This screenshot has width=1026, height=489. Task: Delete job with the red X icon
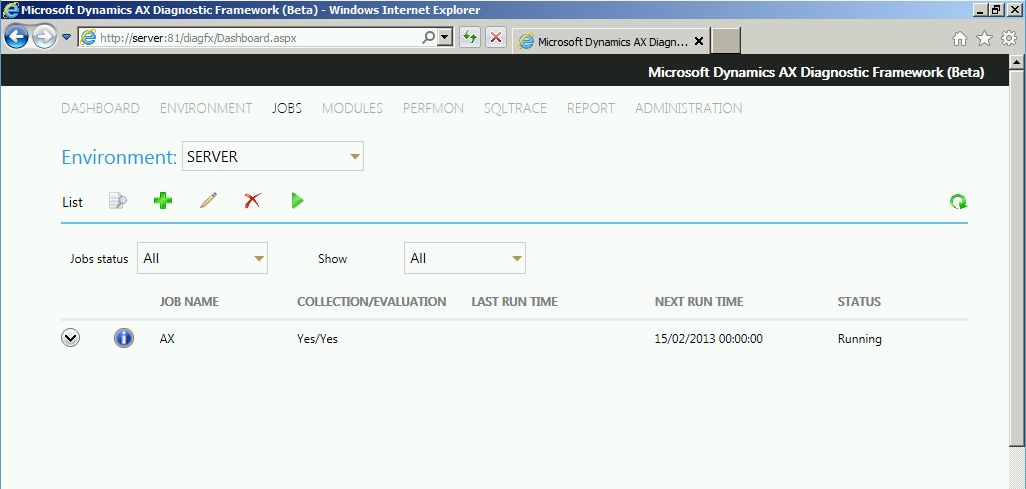[x=253, y=201]
